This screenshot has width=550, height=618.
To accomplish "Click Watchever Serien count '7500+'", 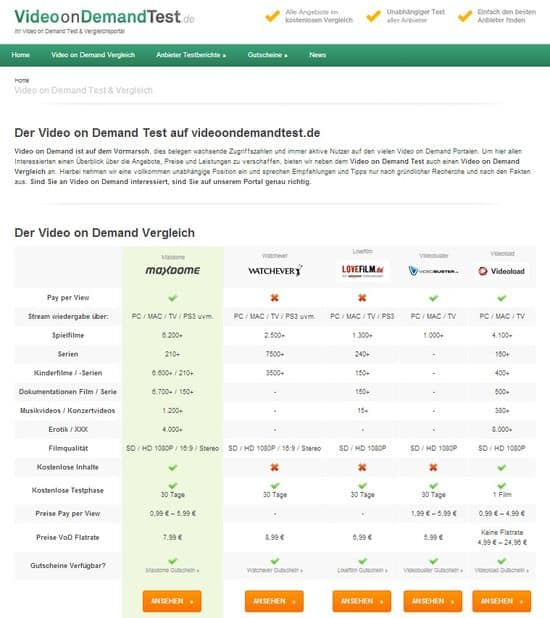I will tap(275, 354).
